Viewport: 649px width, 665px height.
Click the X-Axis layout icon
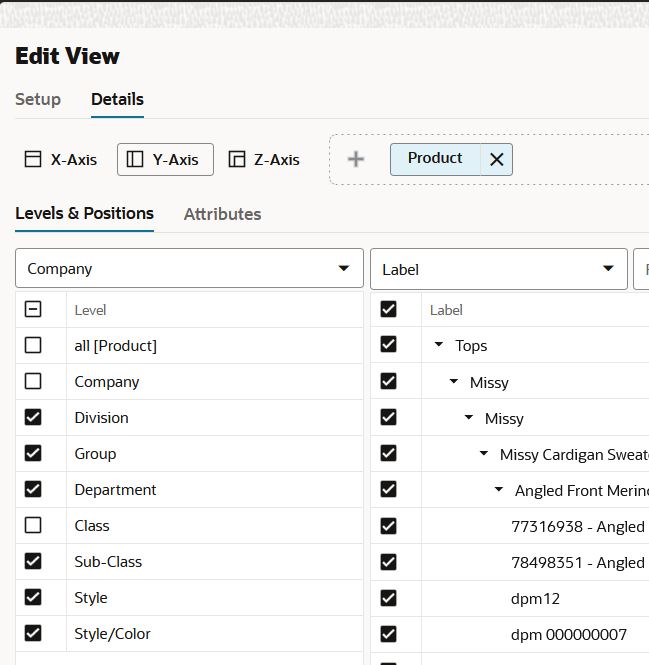(33, 159)
